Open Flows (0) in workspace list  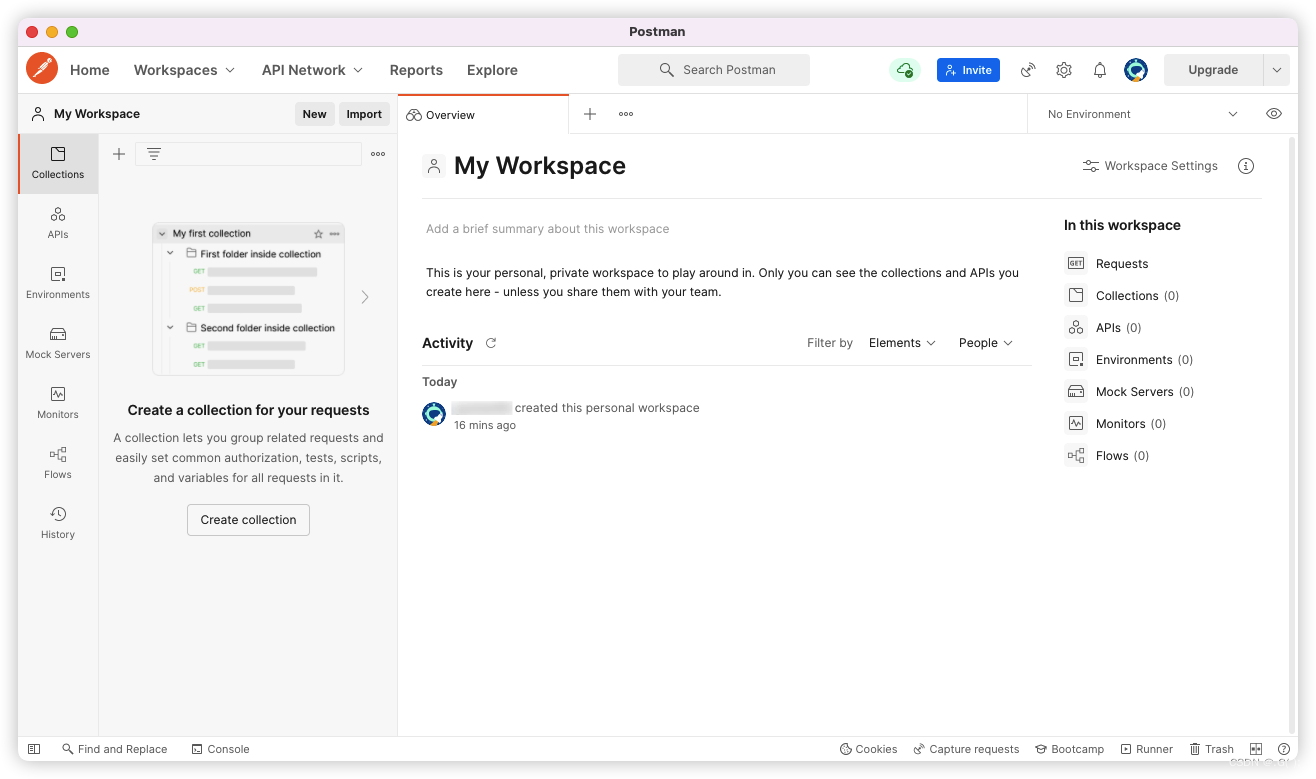click(1108, 456)
